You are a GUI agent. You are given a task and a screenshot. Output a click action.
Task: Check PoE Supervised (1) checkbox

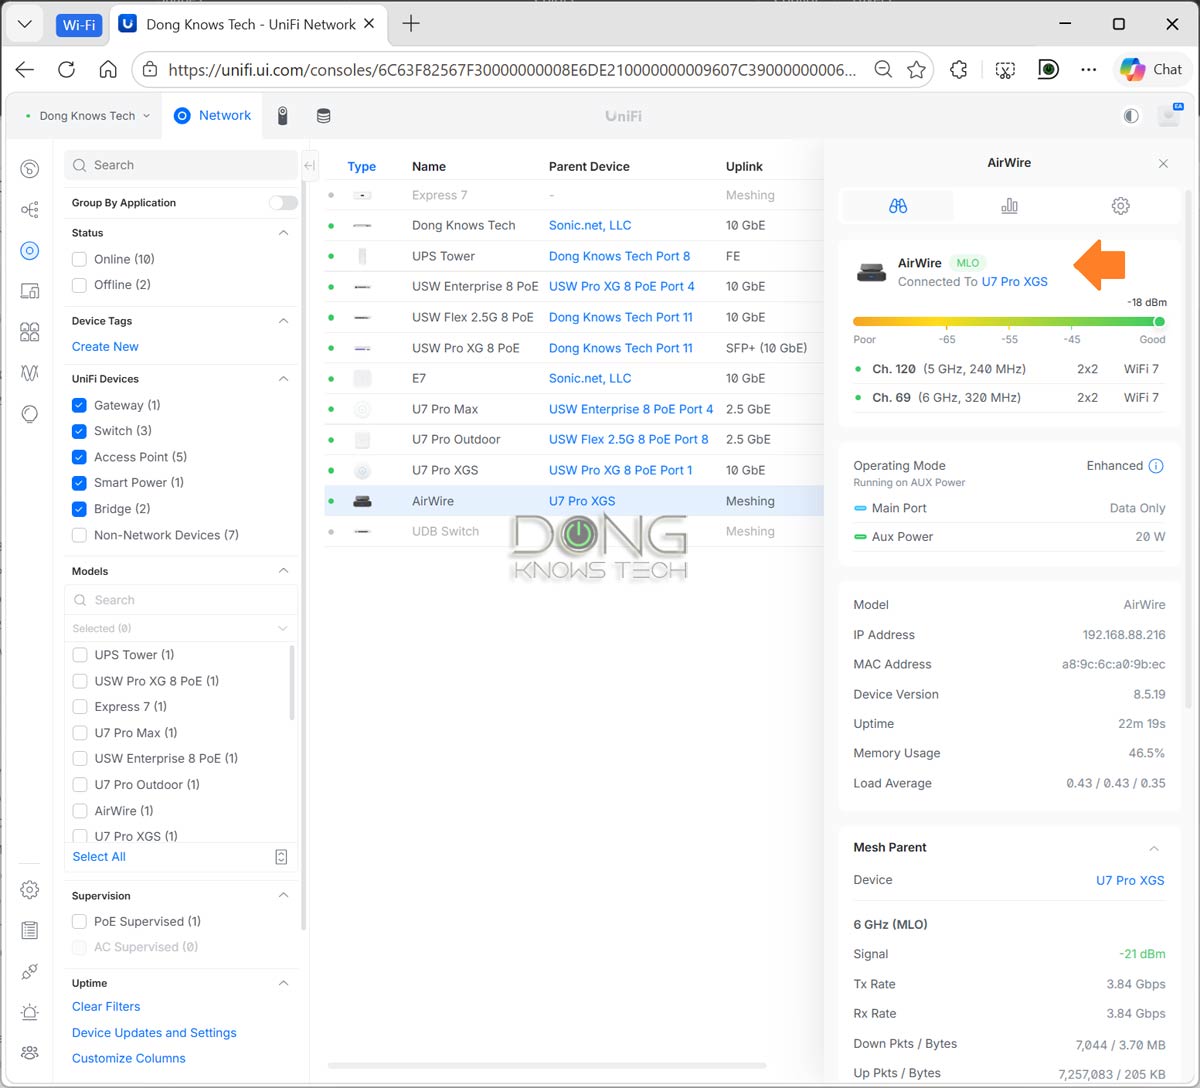pyautogui.click(x=79, y=922)
